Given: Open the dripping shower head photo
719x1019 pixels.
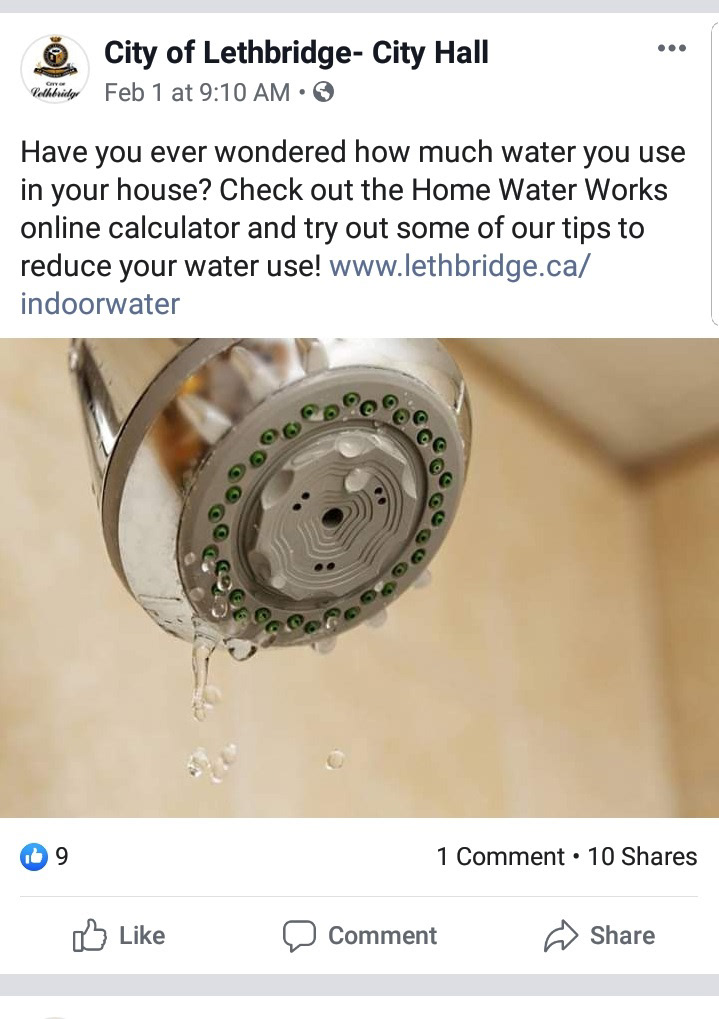Looking at the screenshot, I should click(x=360, y=578).
